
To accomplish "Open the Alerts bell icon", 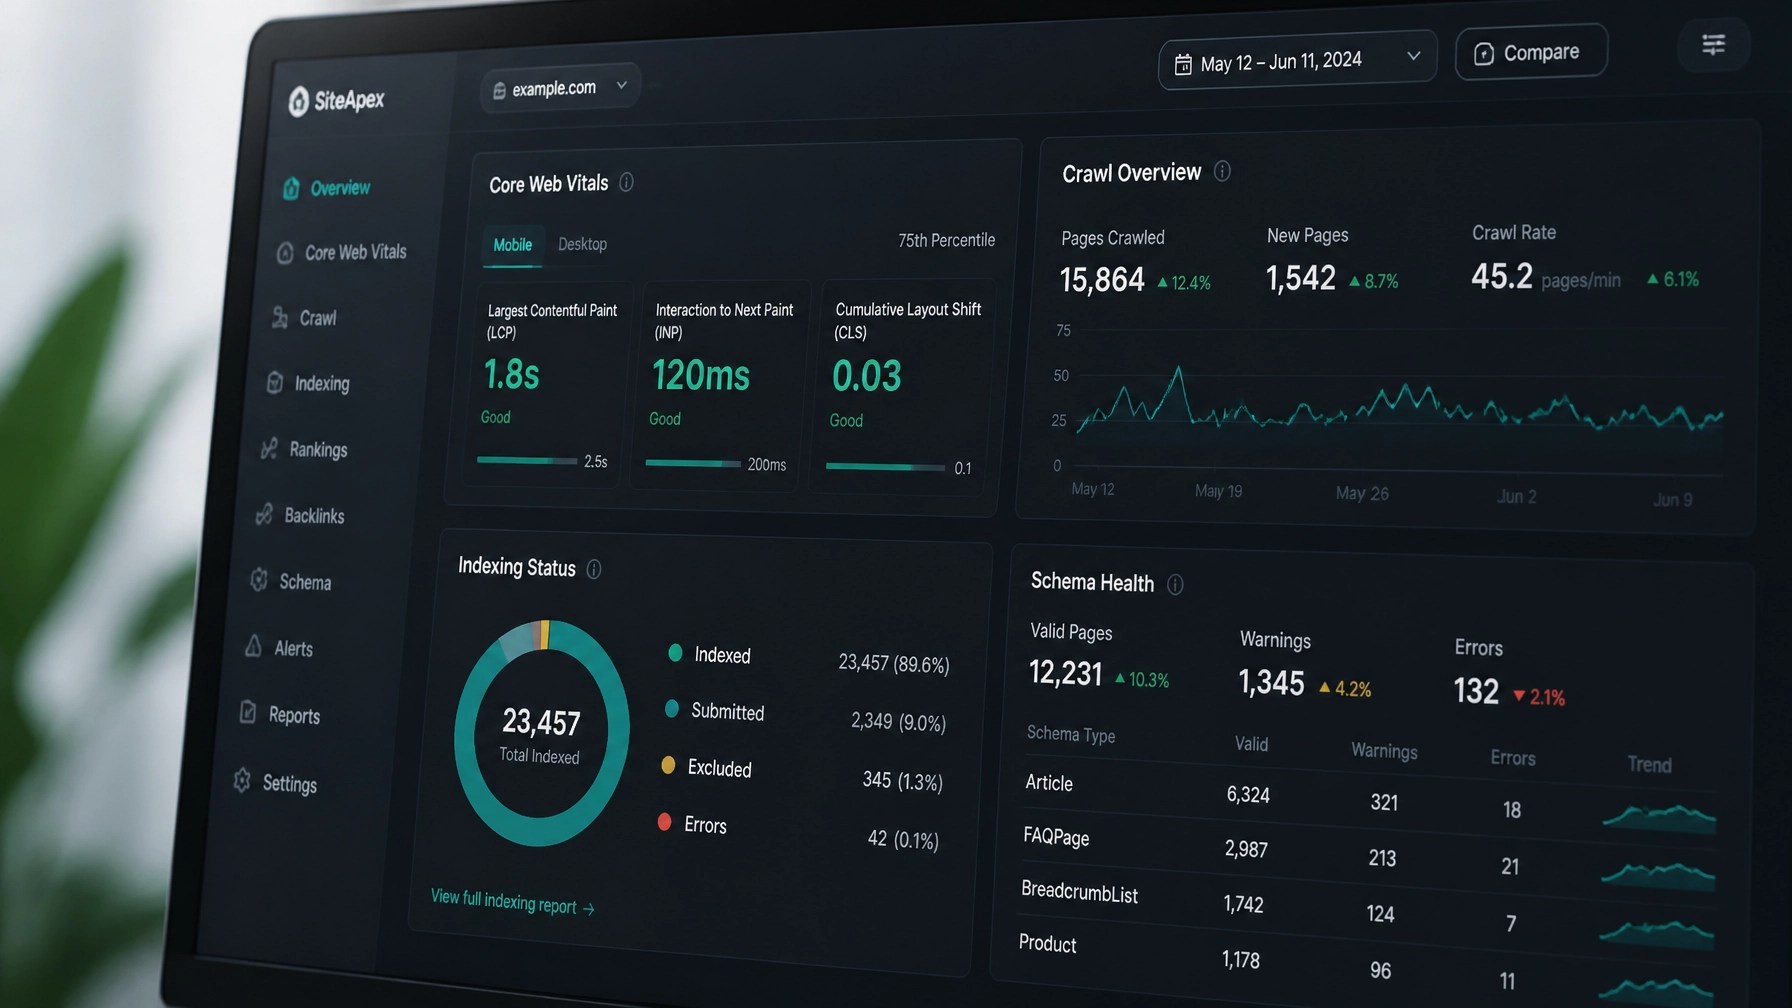I will 253,646.
